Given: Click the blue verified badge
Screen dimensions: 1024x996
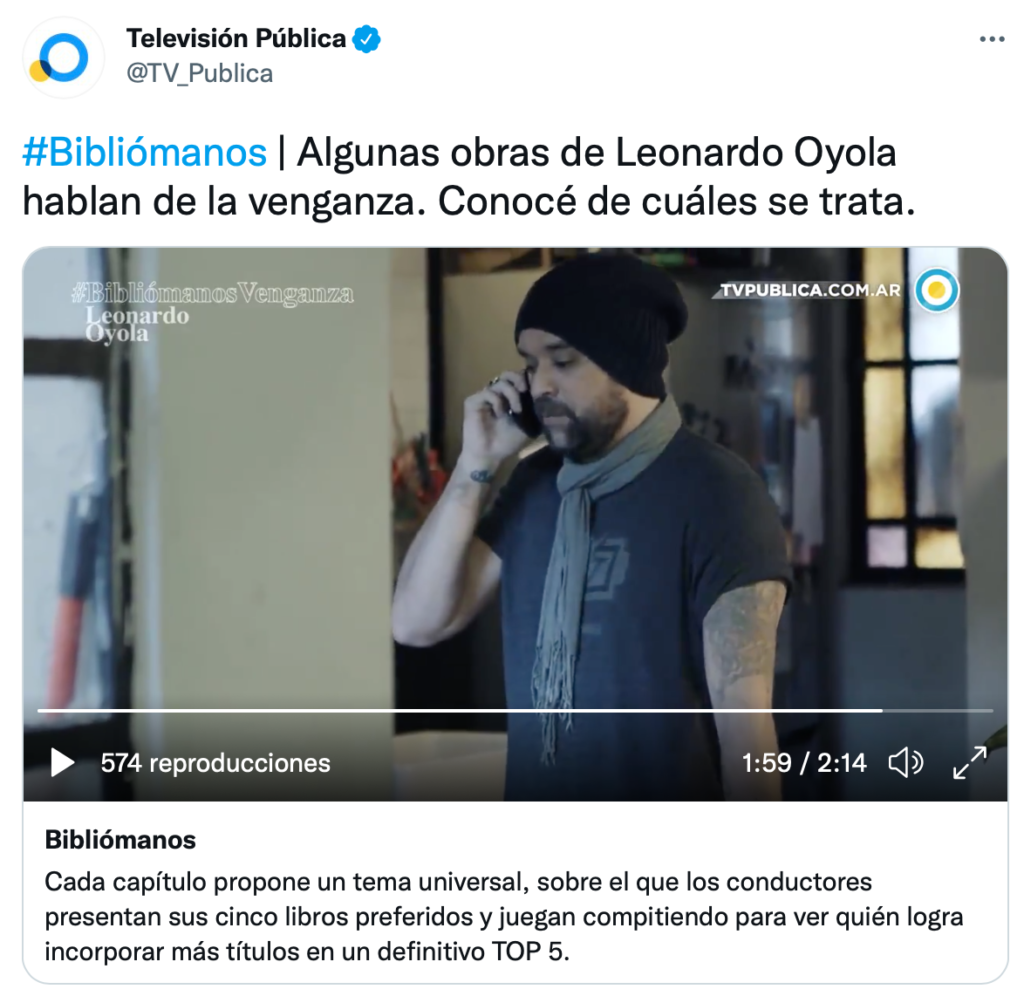Looking at the screenshot, I should [366, 39].
